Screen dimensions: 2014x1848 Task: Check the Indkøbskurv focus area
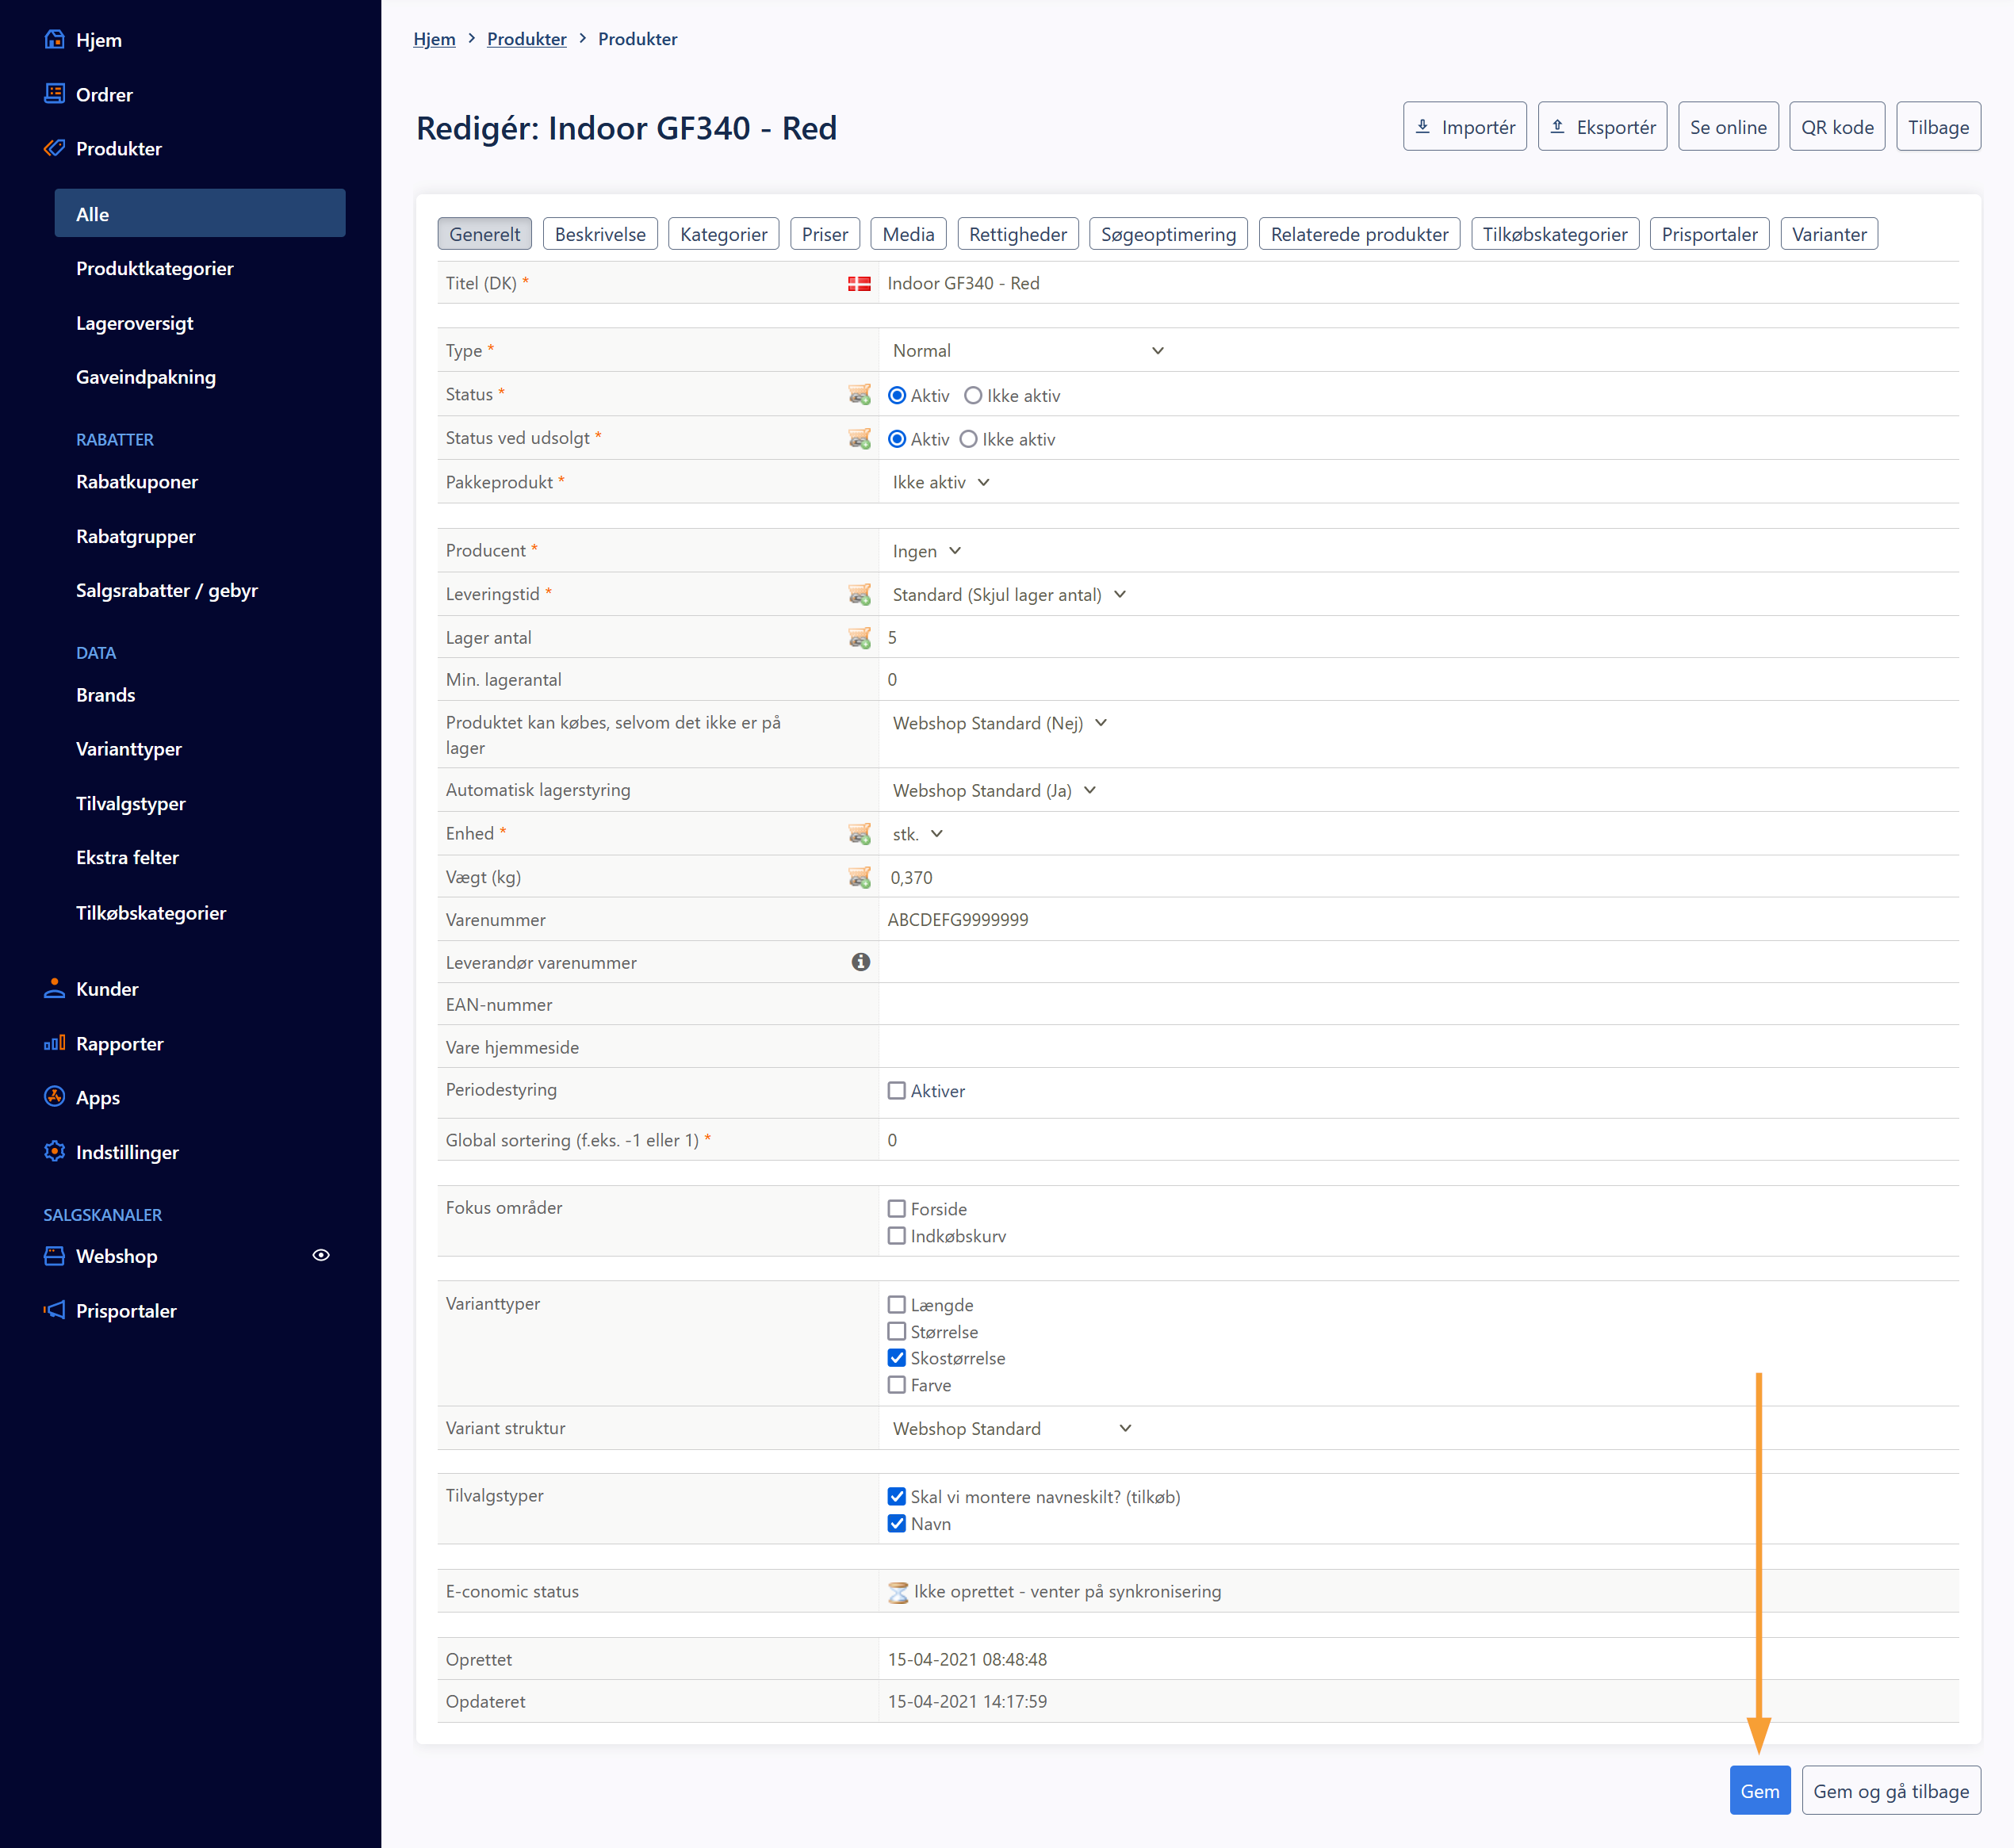tap(897, 1236)
